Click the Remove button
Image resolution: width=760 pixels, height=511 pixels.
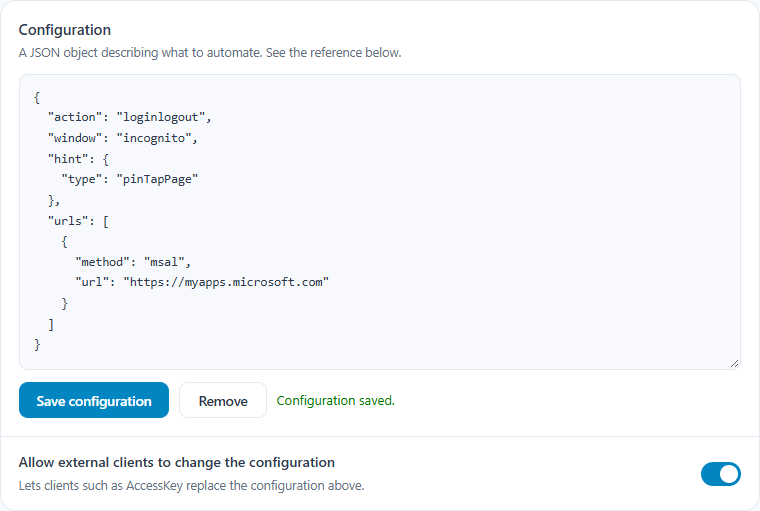(x=223, y=400)
